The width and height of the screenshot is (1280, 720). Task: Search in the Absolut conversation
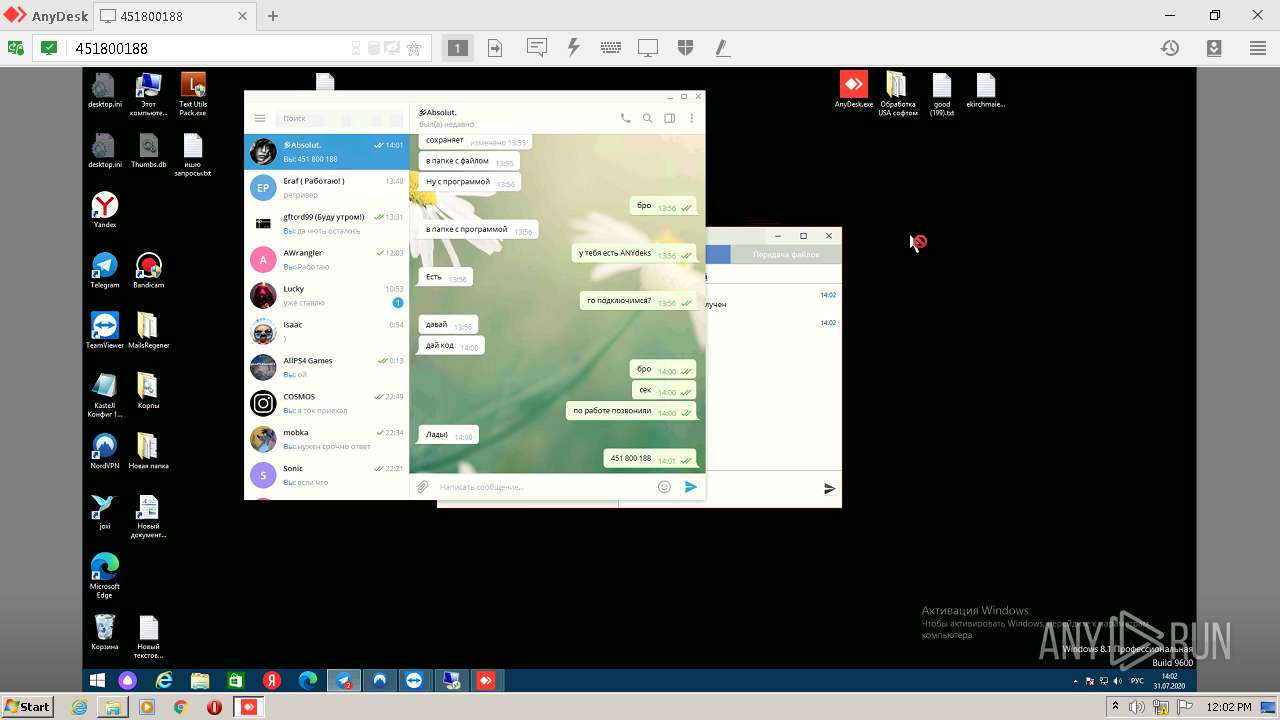pos(648,118)
